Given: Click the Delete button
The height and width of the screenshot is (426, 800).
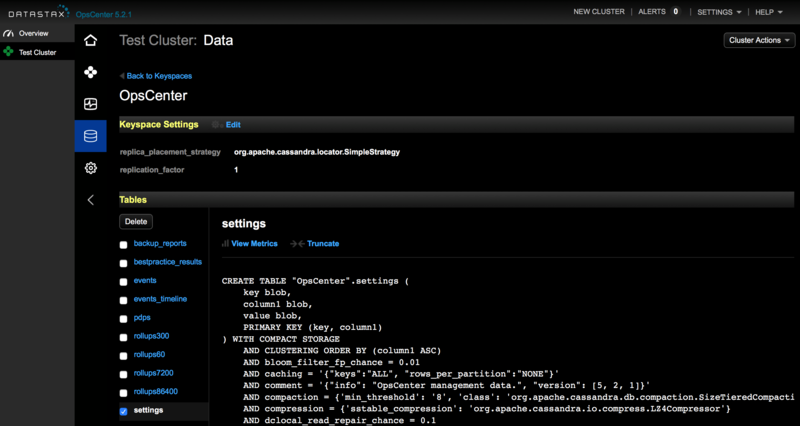Looking at the screenshot, I should tap(136, 221).
